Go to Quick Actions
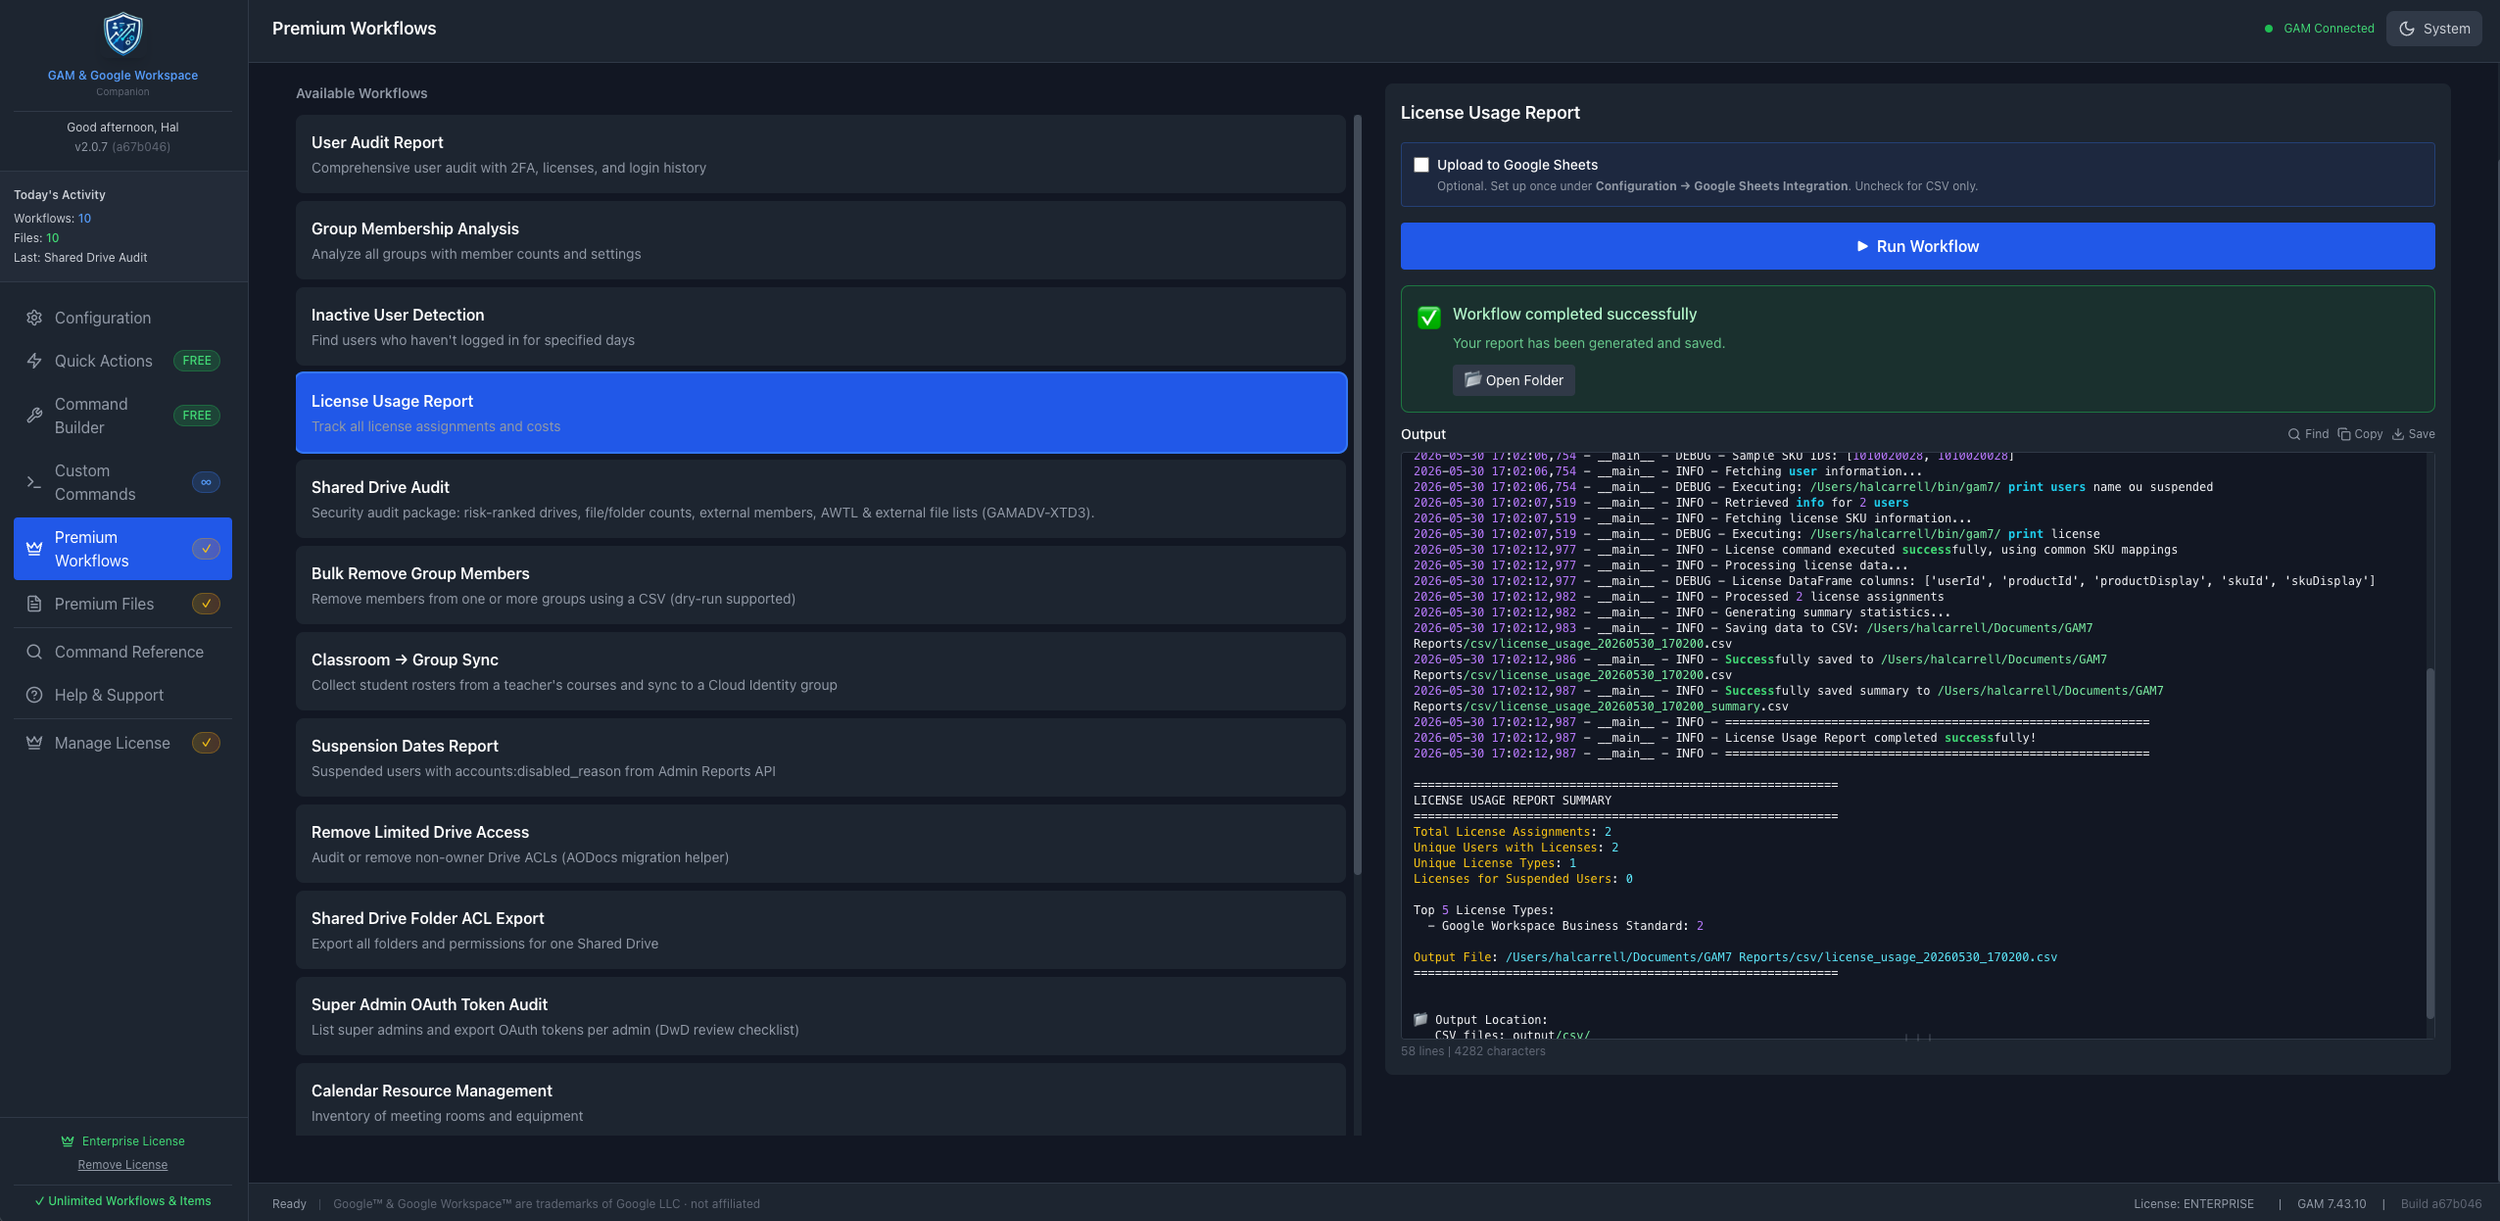This screenshot has width=2500, height=1221. [123, 361]
